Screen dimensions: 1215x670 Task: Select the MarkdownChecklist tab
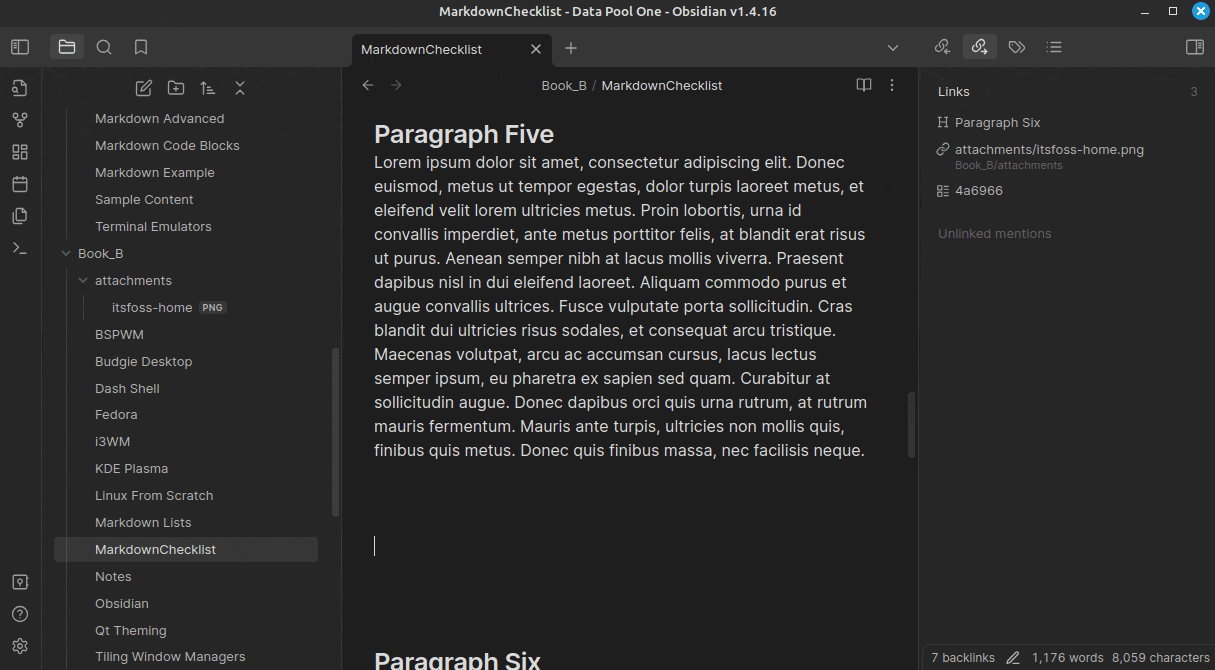tap(422, 49)
